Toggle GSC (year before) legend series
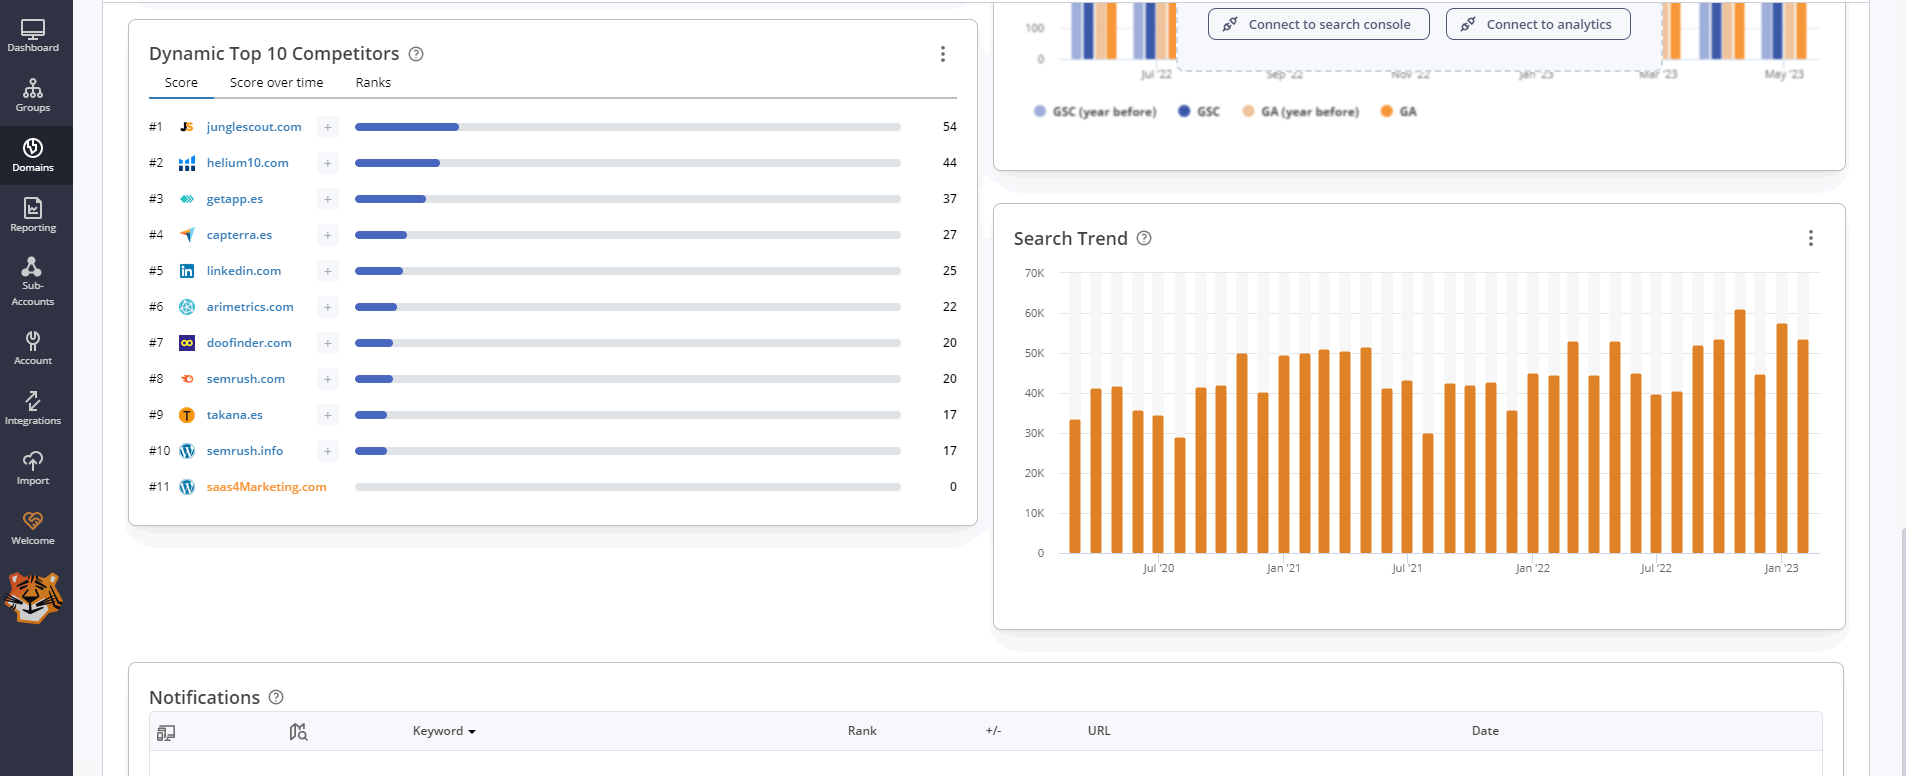Image resolution: width=1906 pixels, height=776 pixels. pyautogui.click(x=1095, y=112)
